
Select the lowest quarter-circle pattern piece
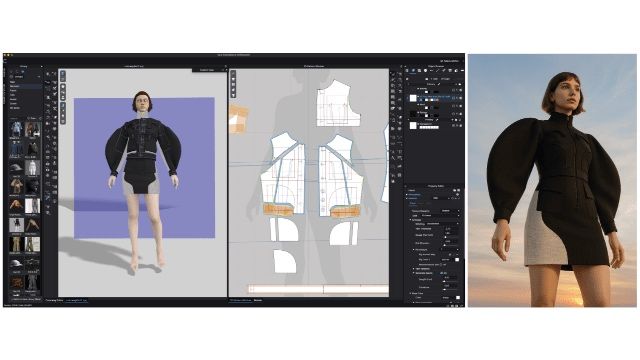tap(284, 261)
